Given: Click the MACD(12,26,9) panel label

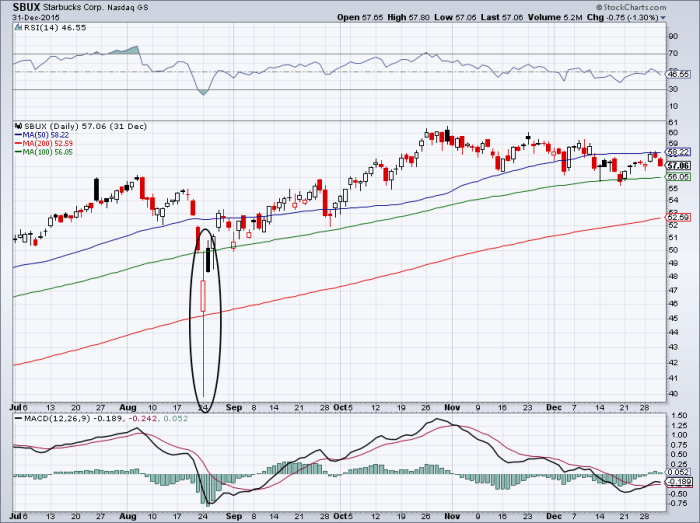Looking at the screenshot, I should pos(57,419).
